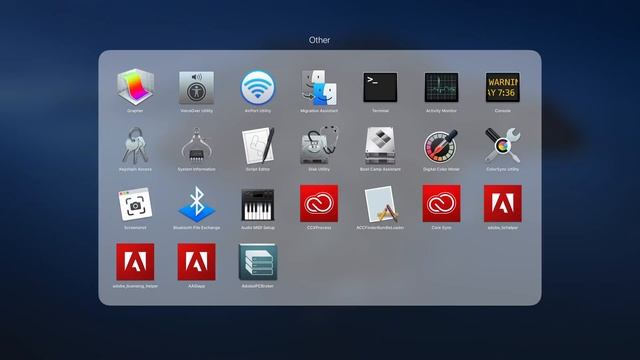Launch the Core Sync app
This screenshot has height=360, width=640.
(441, 203)
